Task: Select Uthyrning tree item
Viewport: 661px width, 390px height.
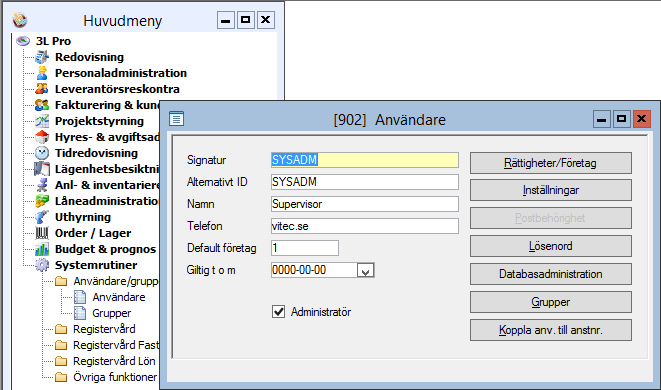Action: 83,217
